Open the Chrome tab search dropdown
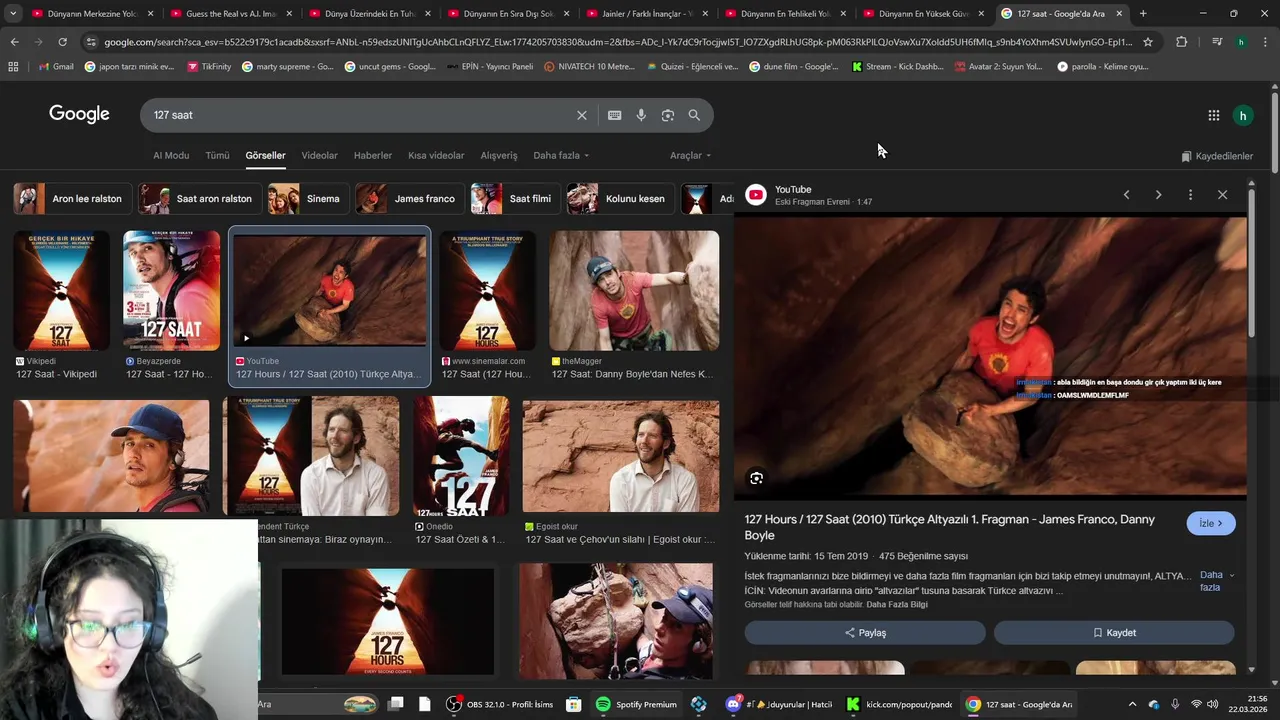The width and height of the screenshot is (1280, 720). point(13,14)
